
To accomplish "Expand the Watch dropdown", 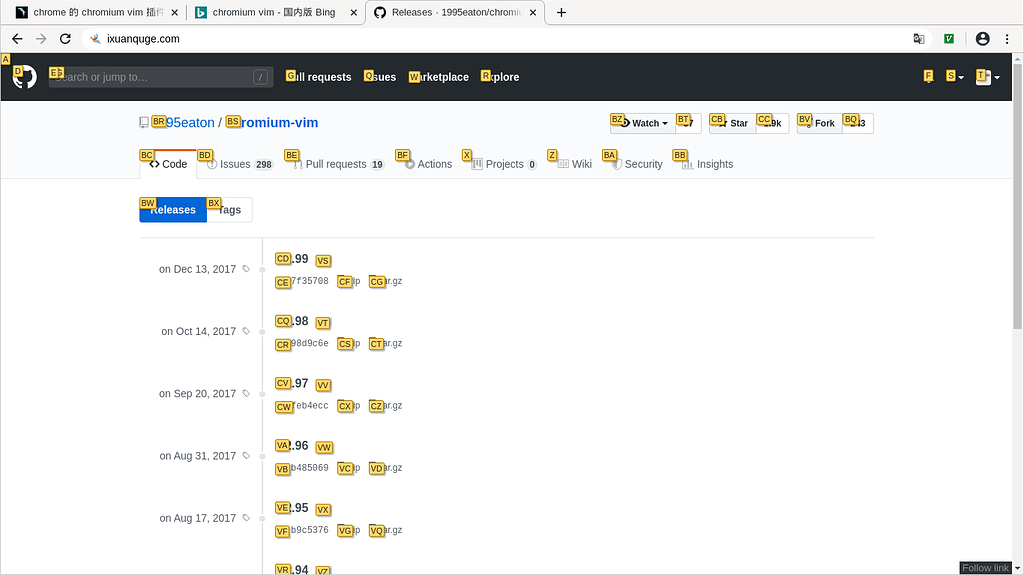I will [643, 123].
